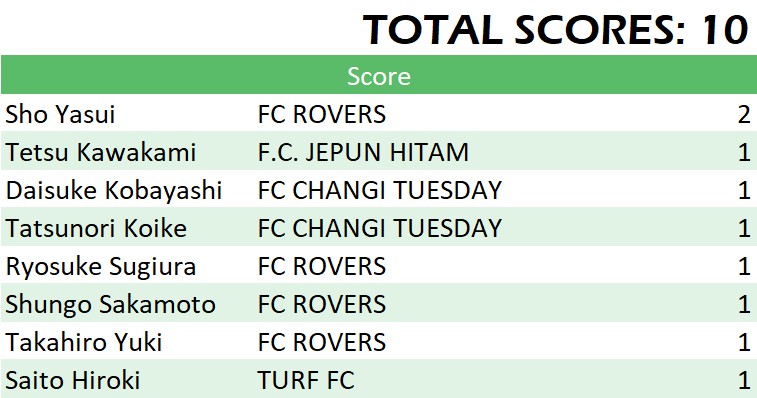Screen dimensions: 757x398
Task: Click Ryosuke Sugiura name cell
Action: pyautogui.click(x=101, y=267)
